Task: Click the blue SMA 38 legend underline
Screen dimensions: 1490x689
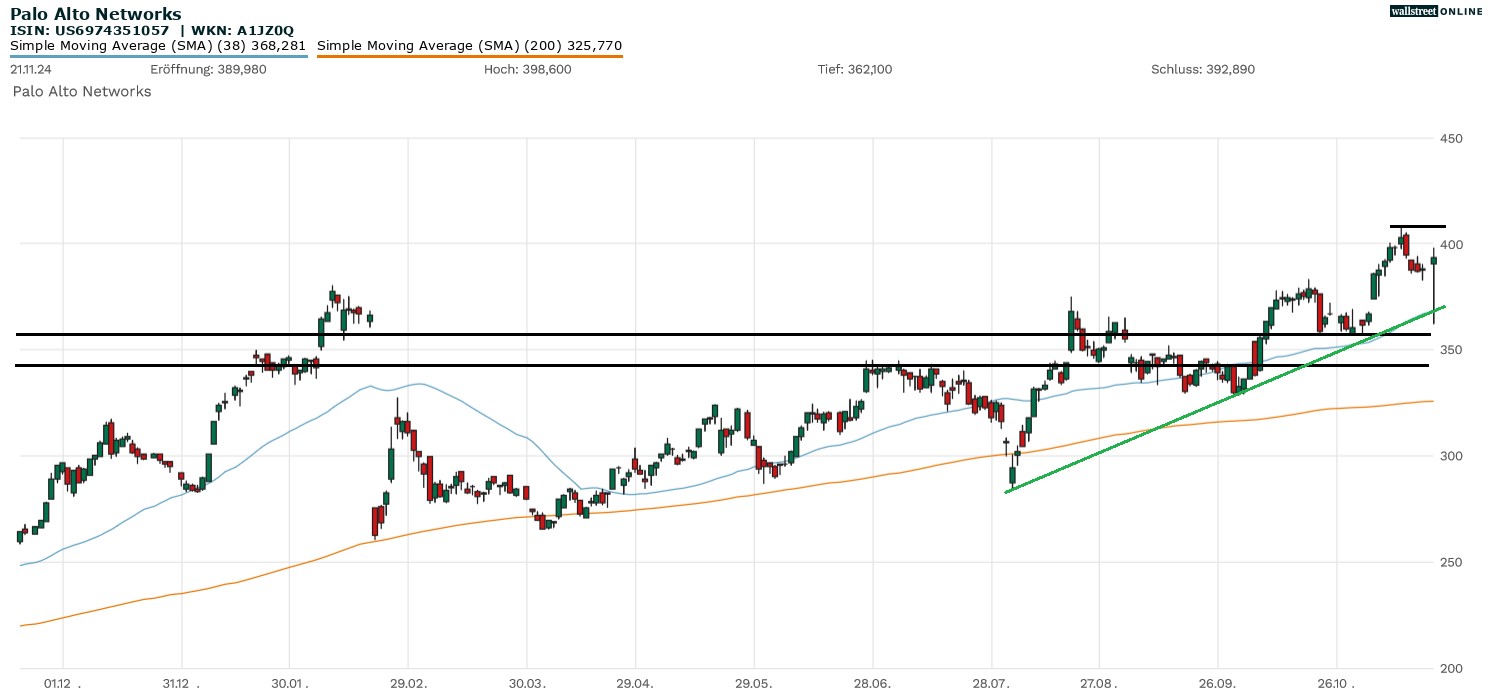Action: coord(158,56)
